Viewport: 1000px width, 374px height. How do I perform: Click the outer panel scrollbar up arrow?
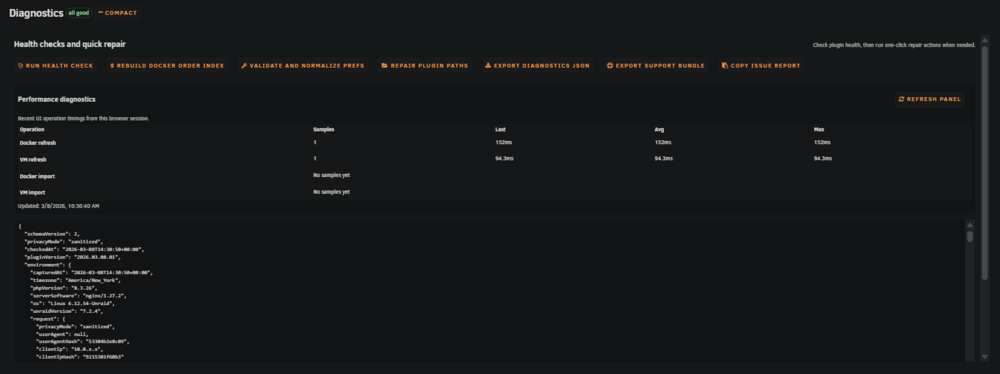[985, 40]
